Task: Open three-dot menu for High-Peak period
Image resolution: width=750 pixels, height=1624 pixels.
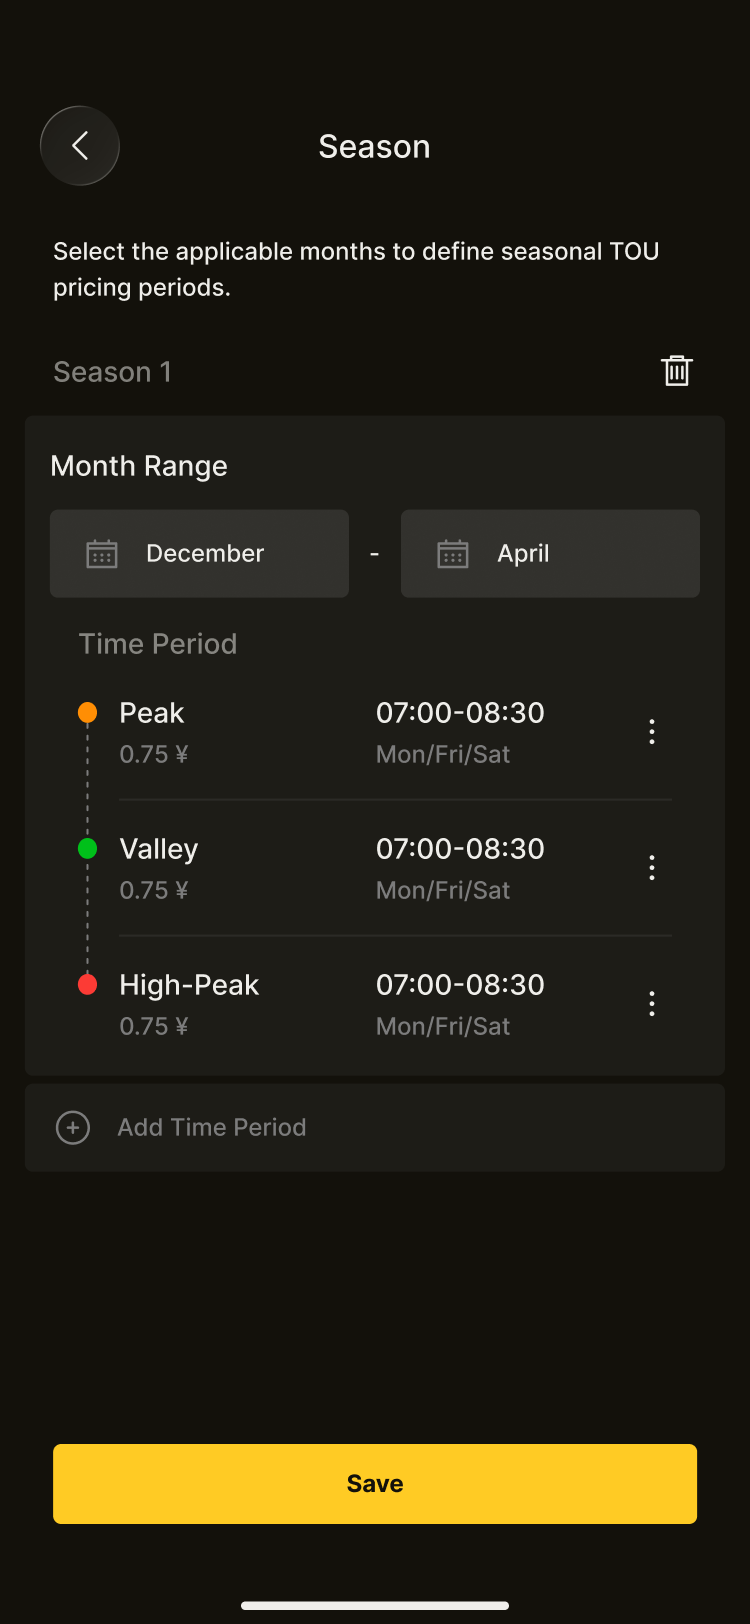Action: pyautogui.click(x=652, y=1004)
